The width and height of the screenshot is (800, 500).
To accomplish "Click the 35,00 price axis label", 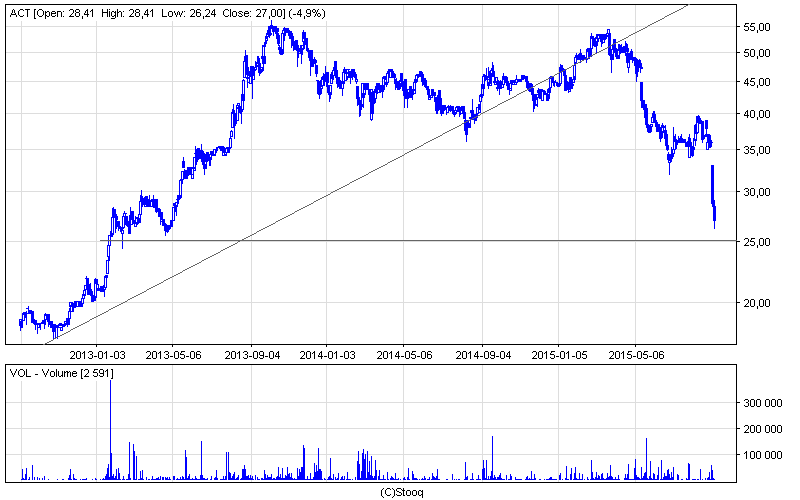I will (x=757, y=151).
